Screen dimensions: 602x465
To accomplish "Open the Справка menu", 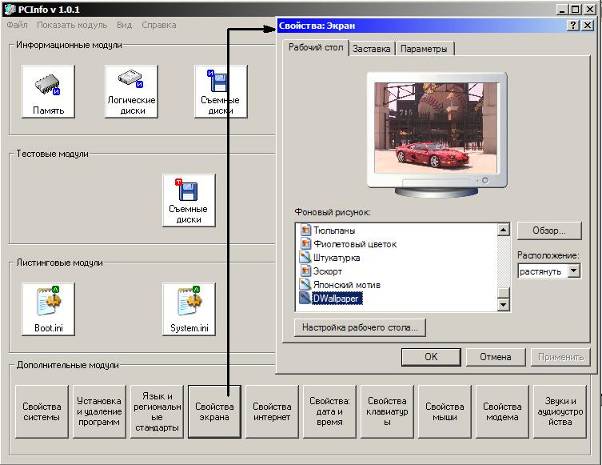I will click(158, 24).
